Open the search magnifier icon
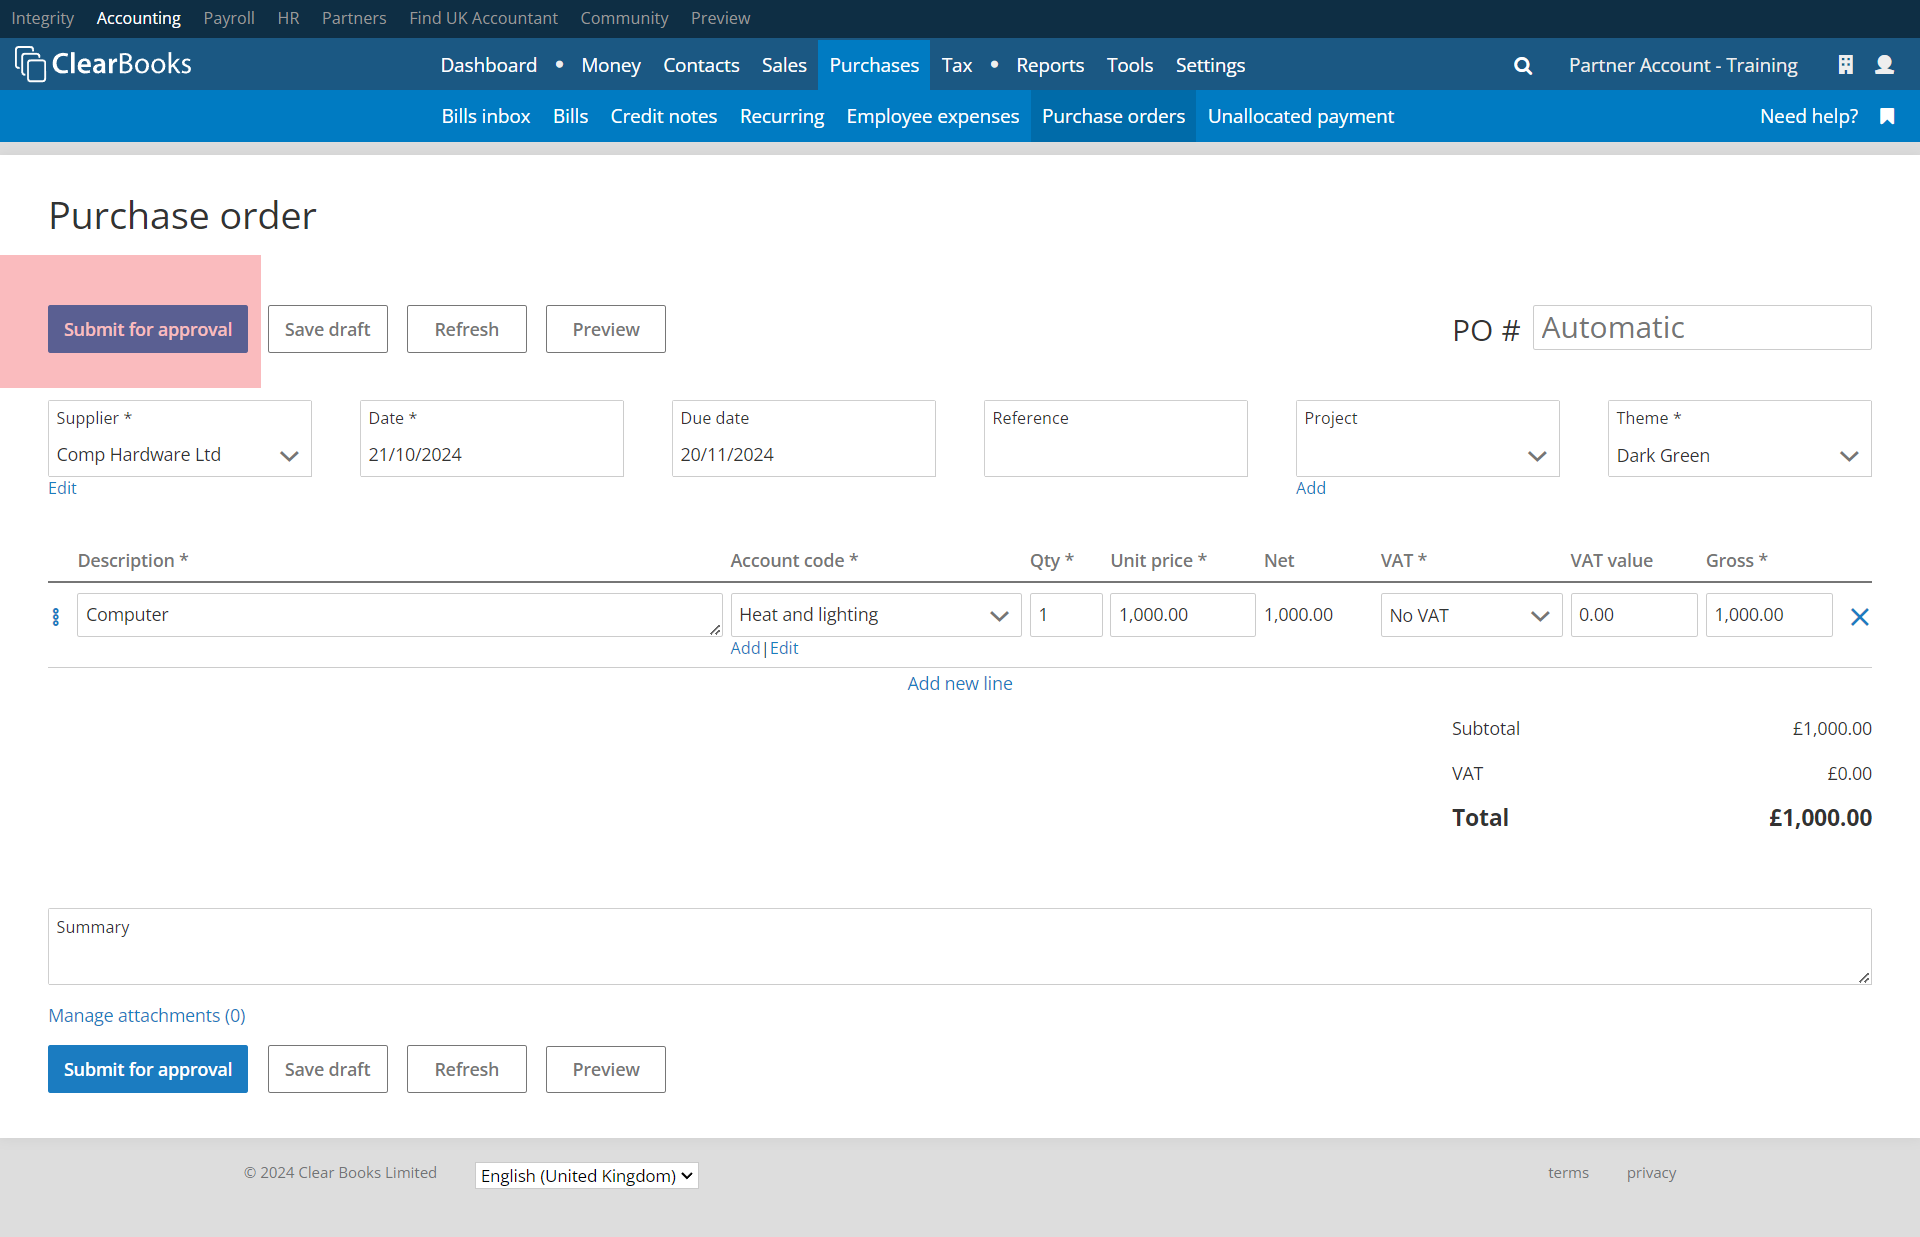This screenshot has width=1920, height=1237. click(1523, 66)
